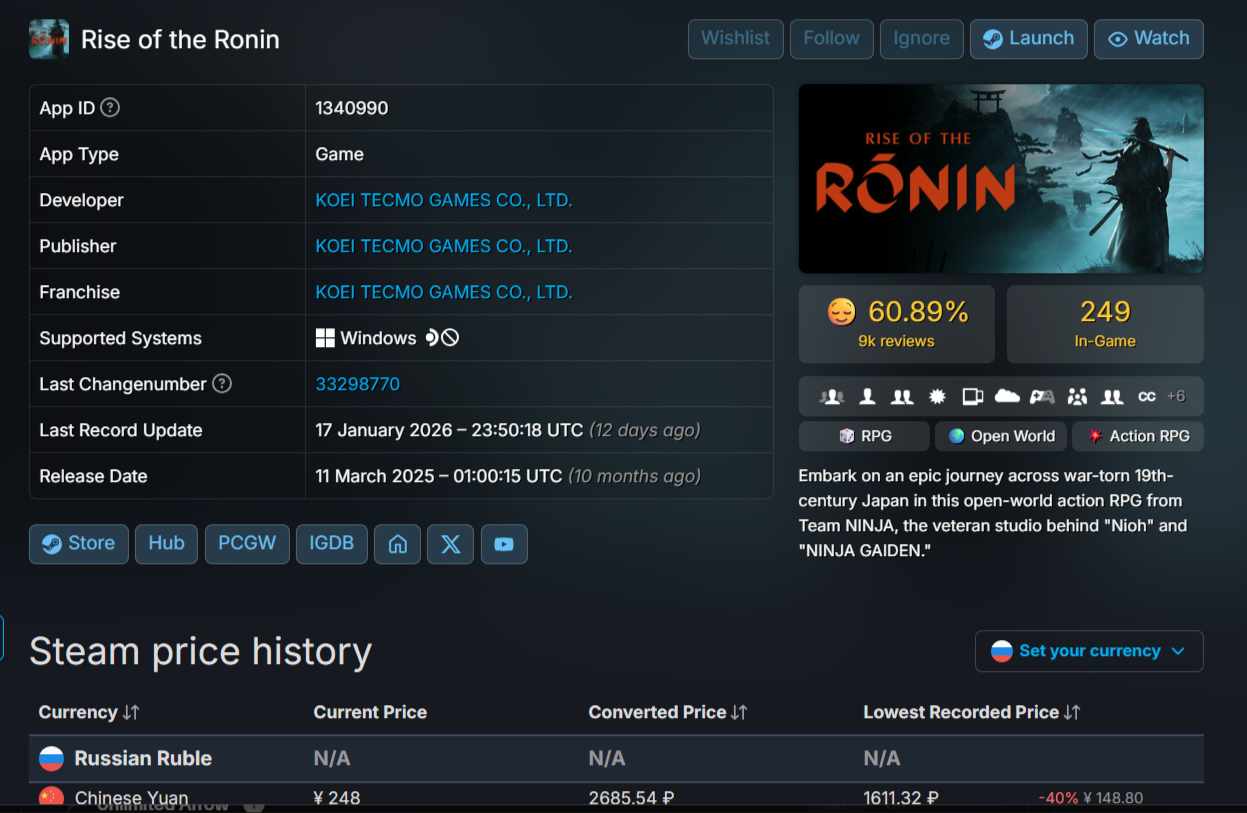Screen dimensions: 1247x813
Task: Open the YouTube channel icon
Action: click(x=504, y=544)
